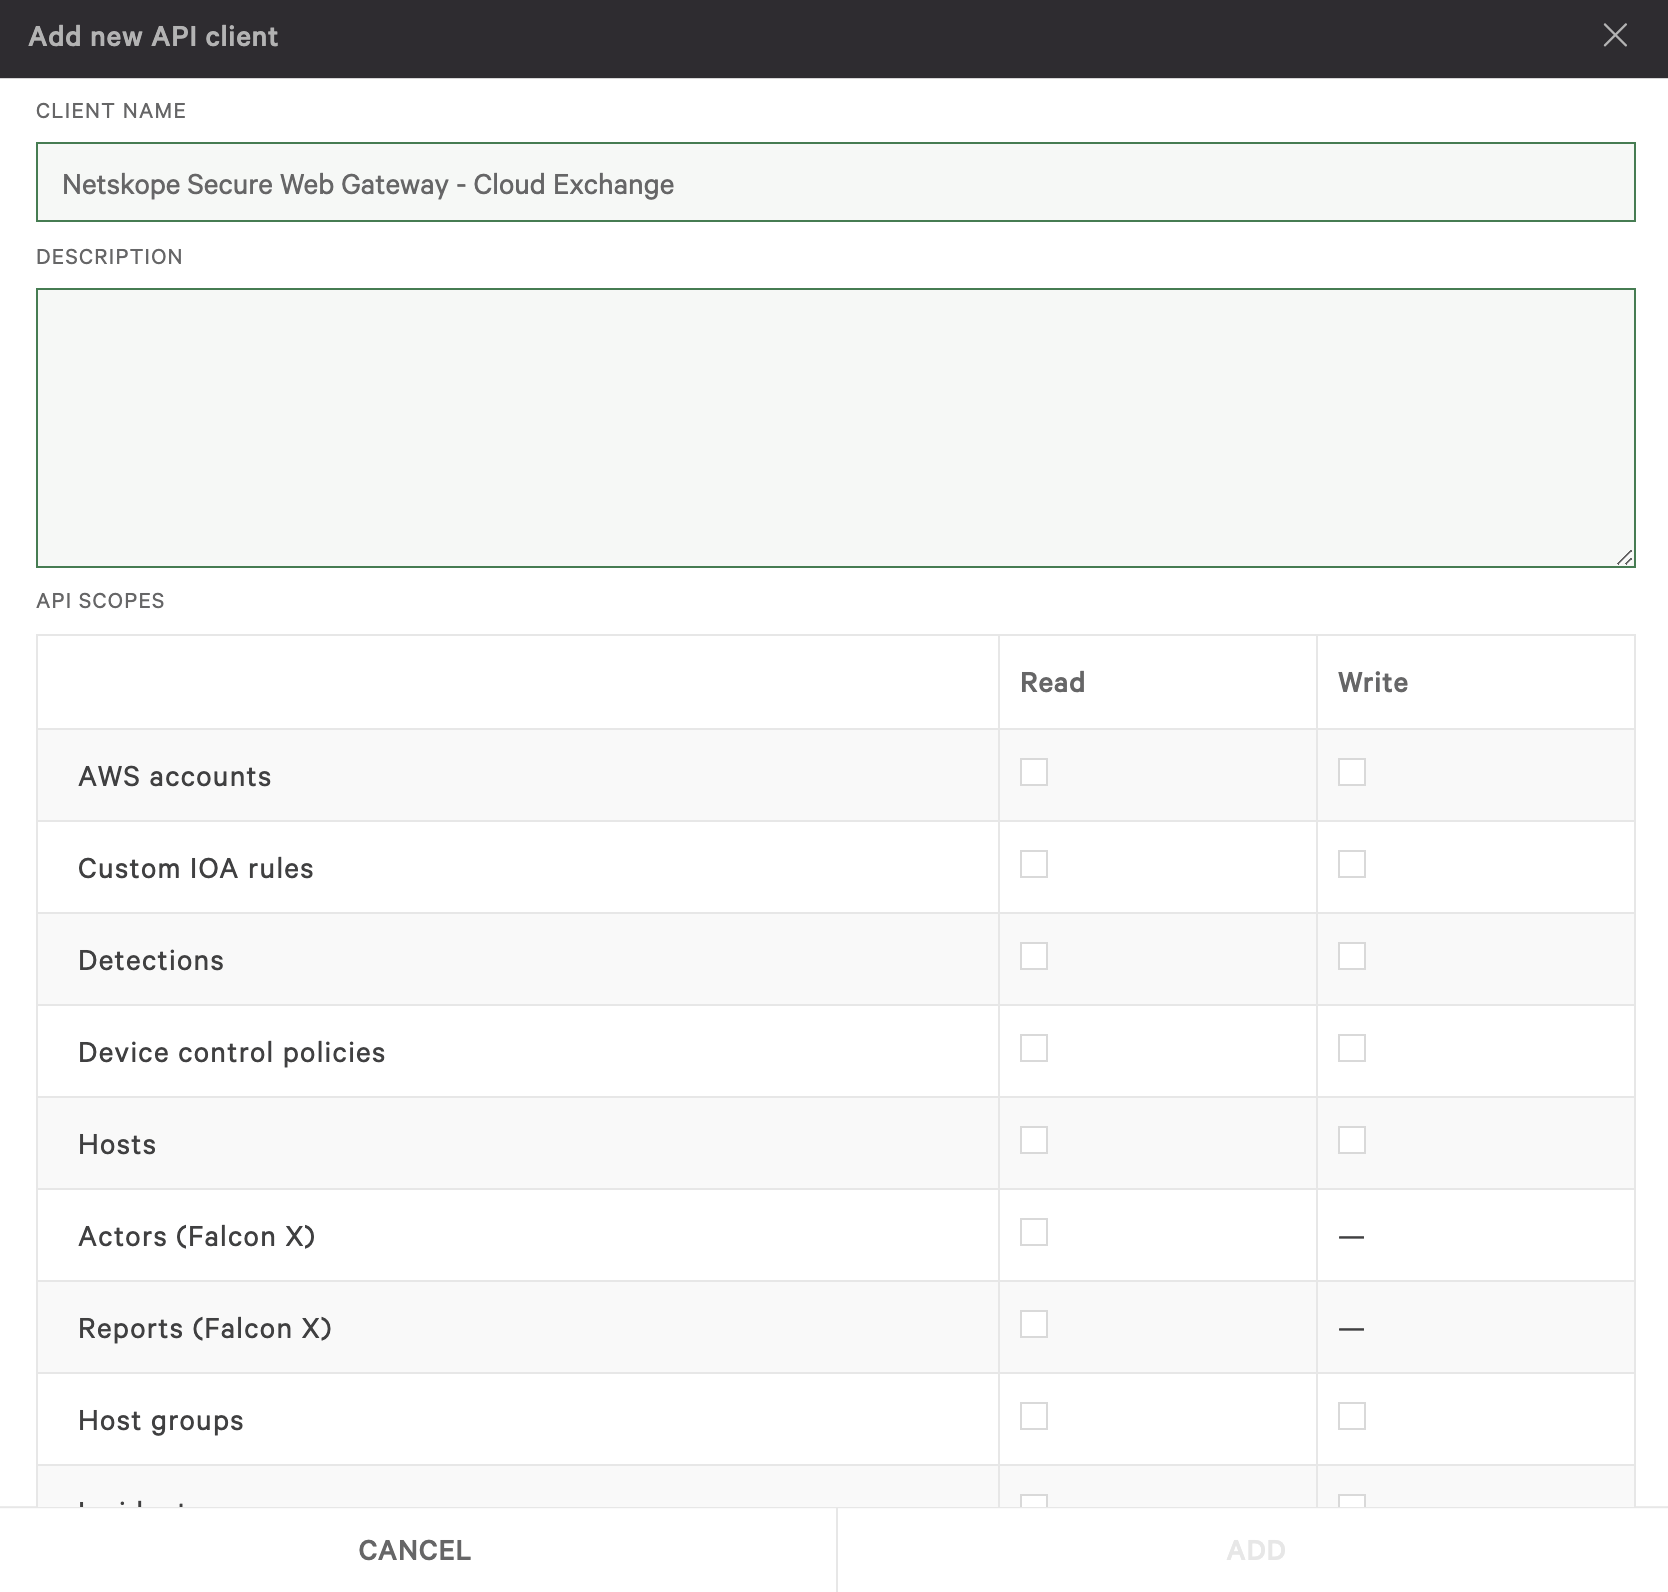Click the Detections scope label
Screen dimensions: 1668x1592
pyautogui.click(x=151, y=961)
